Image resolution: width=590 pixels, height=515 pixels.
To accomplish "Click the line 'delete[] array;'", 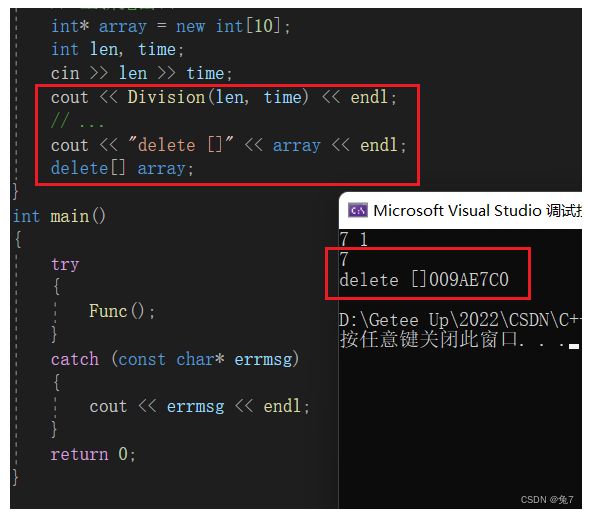I will (122, 169).
